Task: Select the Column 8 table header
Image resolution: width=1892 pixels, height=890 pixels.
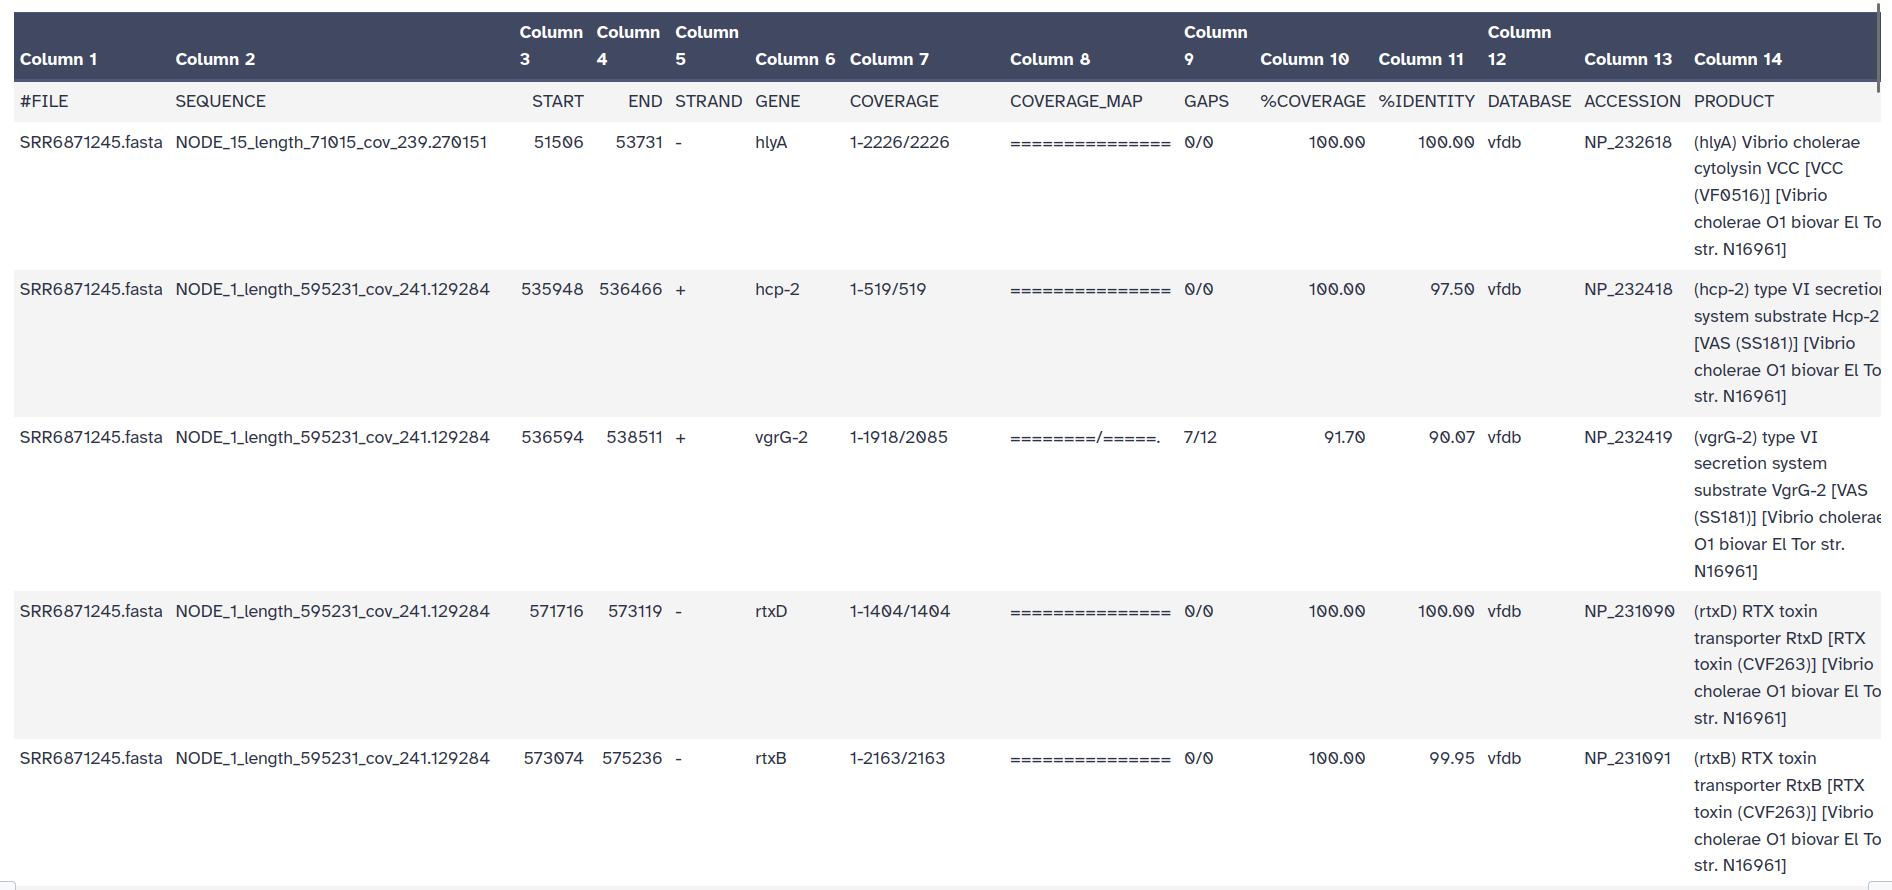Action: coord(1049,59)
